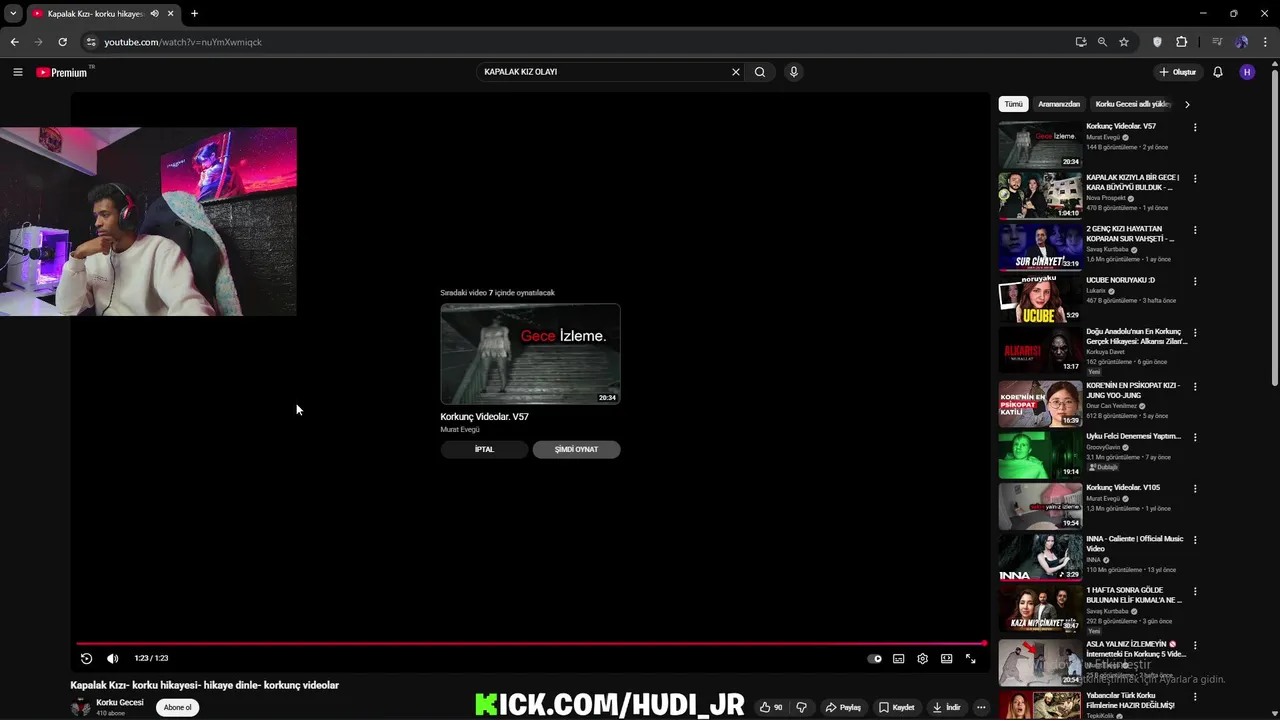The height and width of the screenshot is (720, 1280).
Task: Mute the video player volume
Action: pyautogui.click(x=112, y=658)
